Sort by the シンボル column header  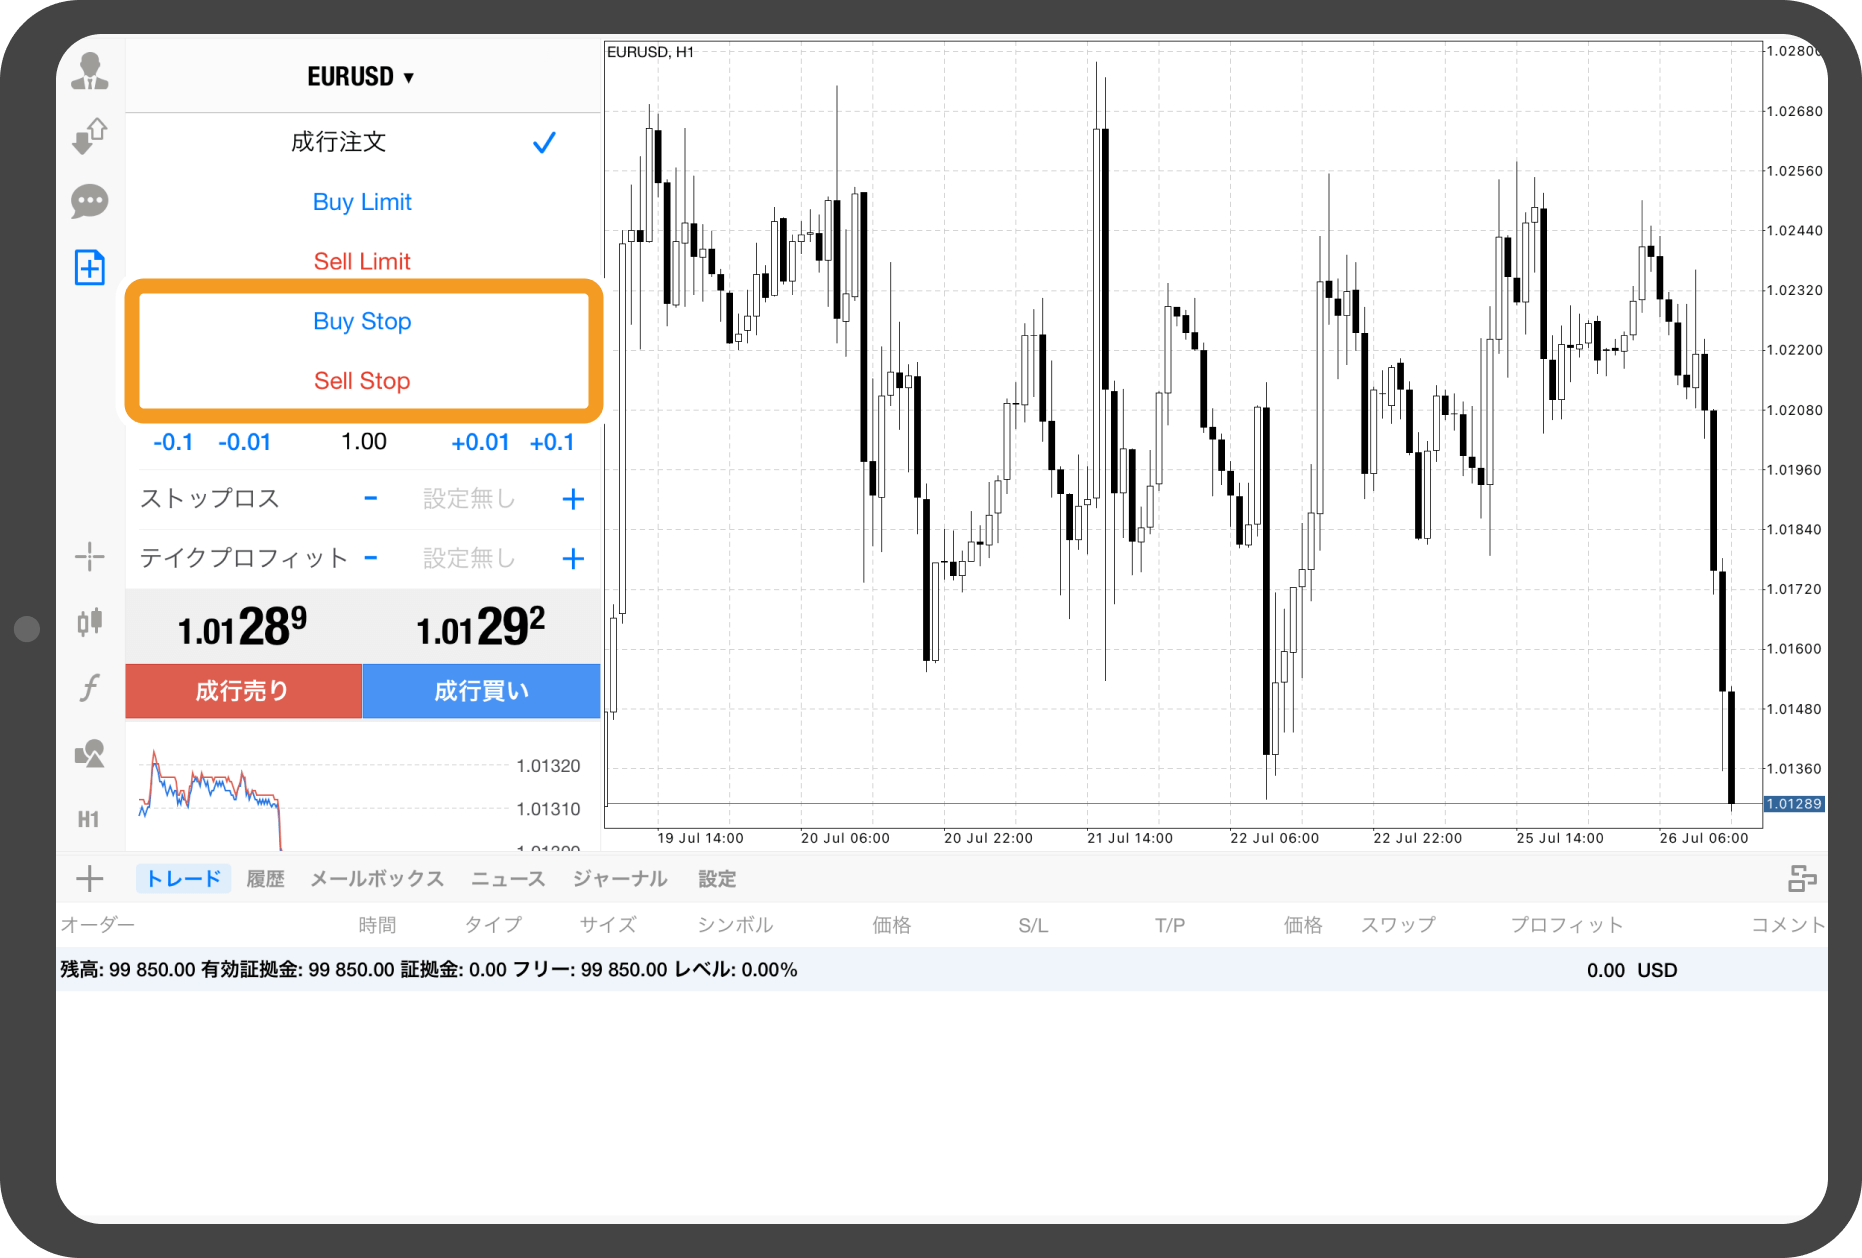pos(735,925)
